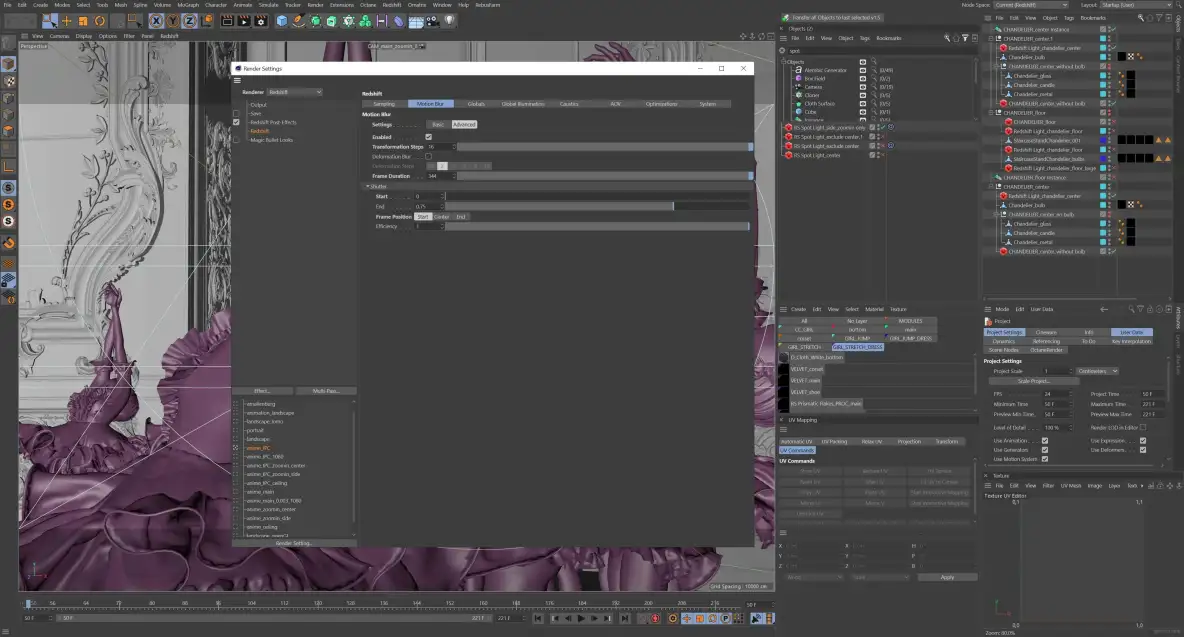The height and width of the screenshot is (637, 1184).
Task: Toggle Use Generators checkbox
Action: 1045,450
